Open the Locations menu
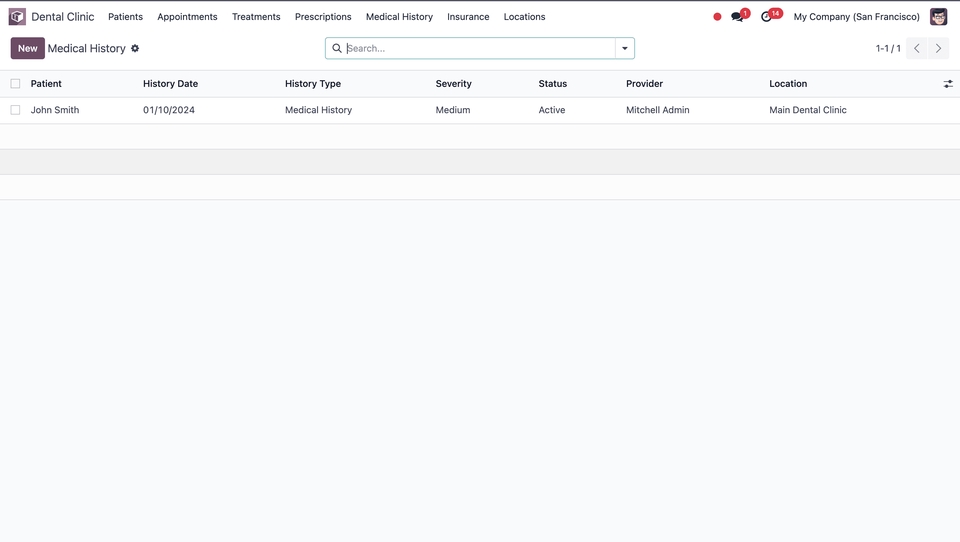 (x=525, y=17)
